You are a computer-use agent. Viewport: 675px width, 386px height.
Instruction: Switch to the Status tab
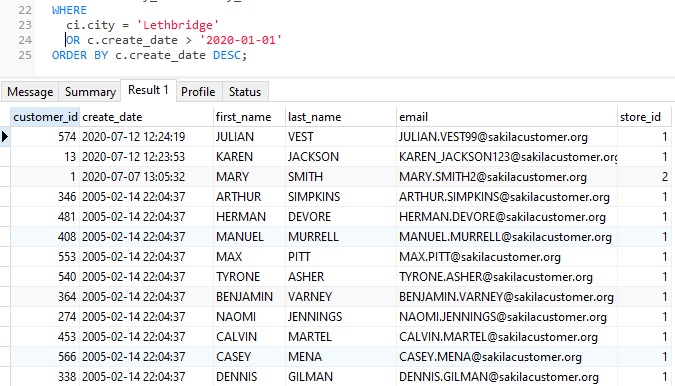point(245,92)
